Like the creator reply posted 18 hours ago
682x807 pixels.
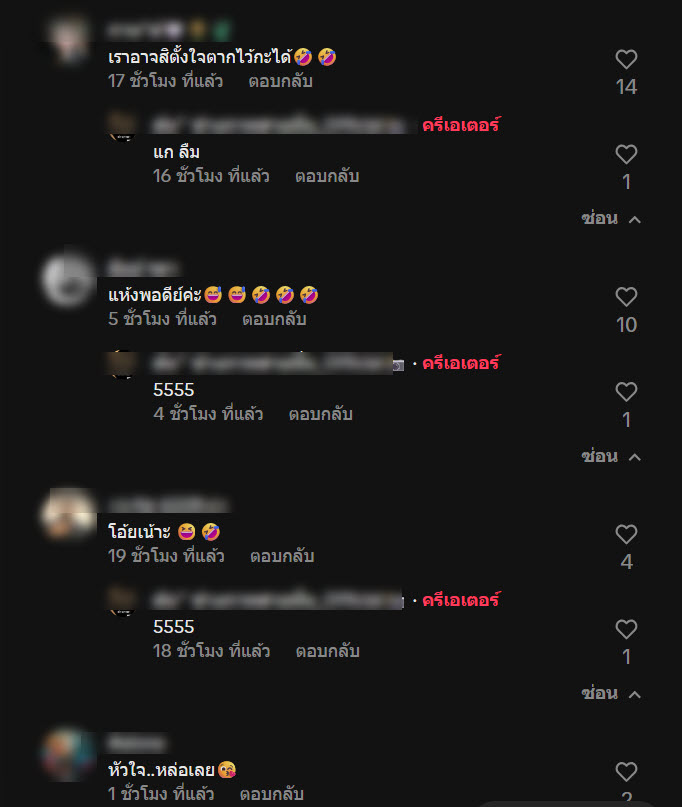[626, 629]
